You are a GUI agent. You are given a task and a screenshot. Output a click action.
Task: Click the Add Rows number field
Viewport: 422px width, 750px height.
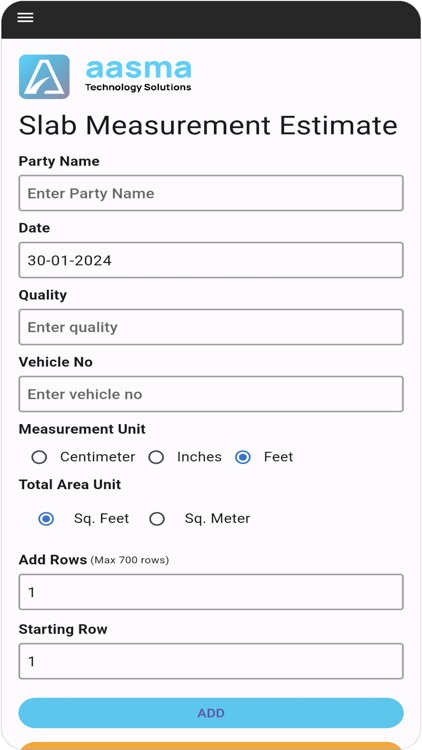(x=211, y=592)
